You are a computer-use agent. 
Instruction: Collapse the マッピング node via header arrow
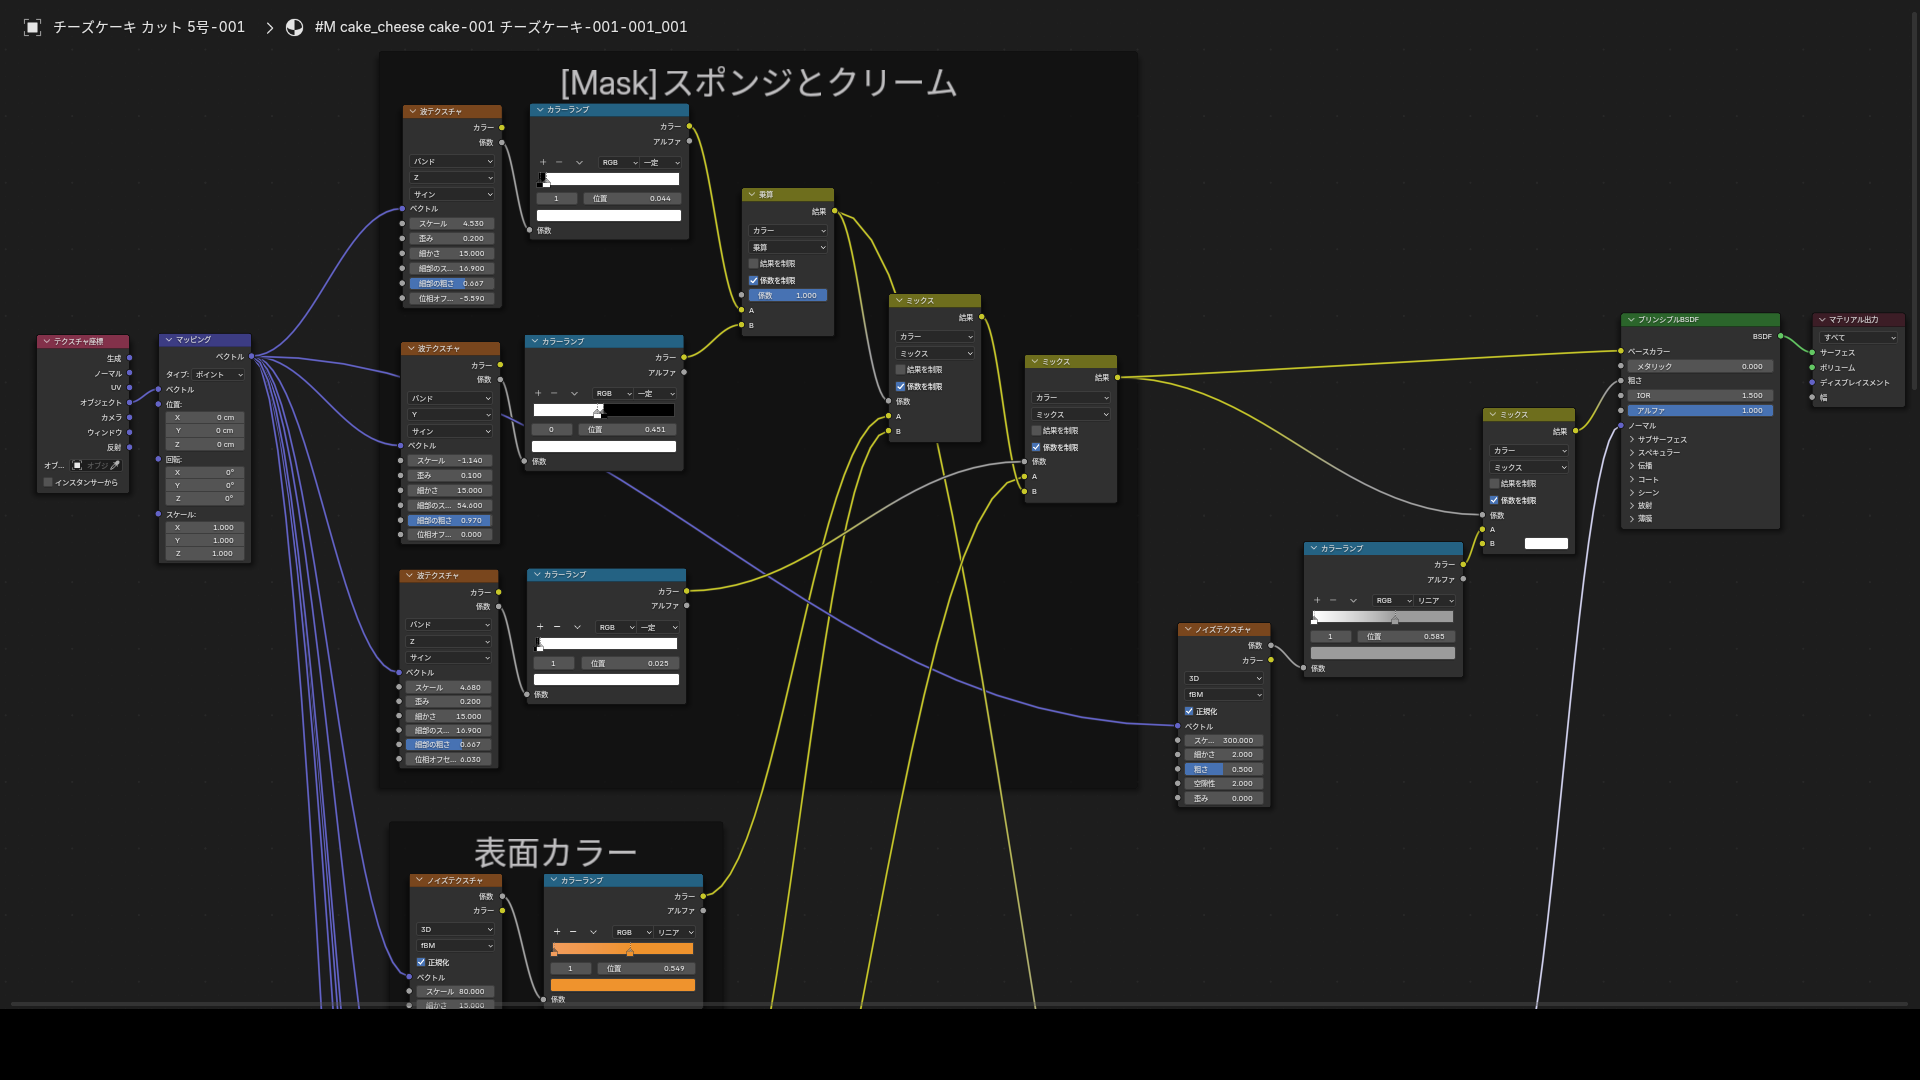169,340
